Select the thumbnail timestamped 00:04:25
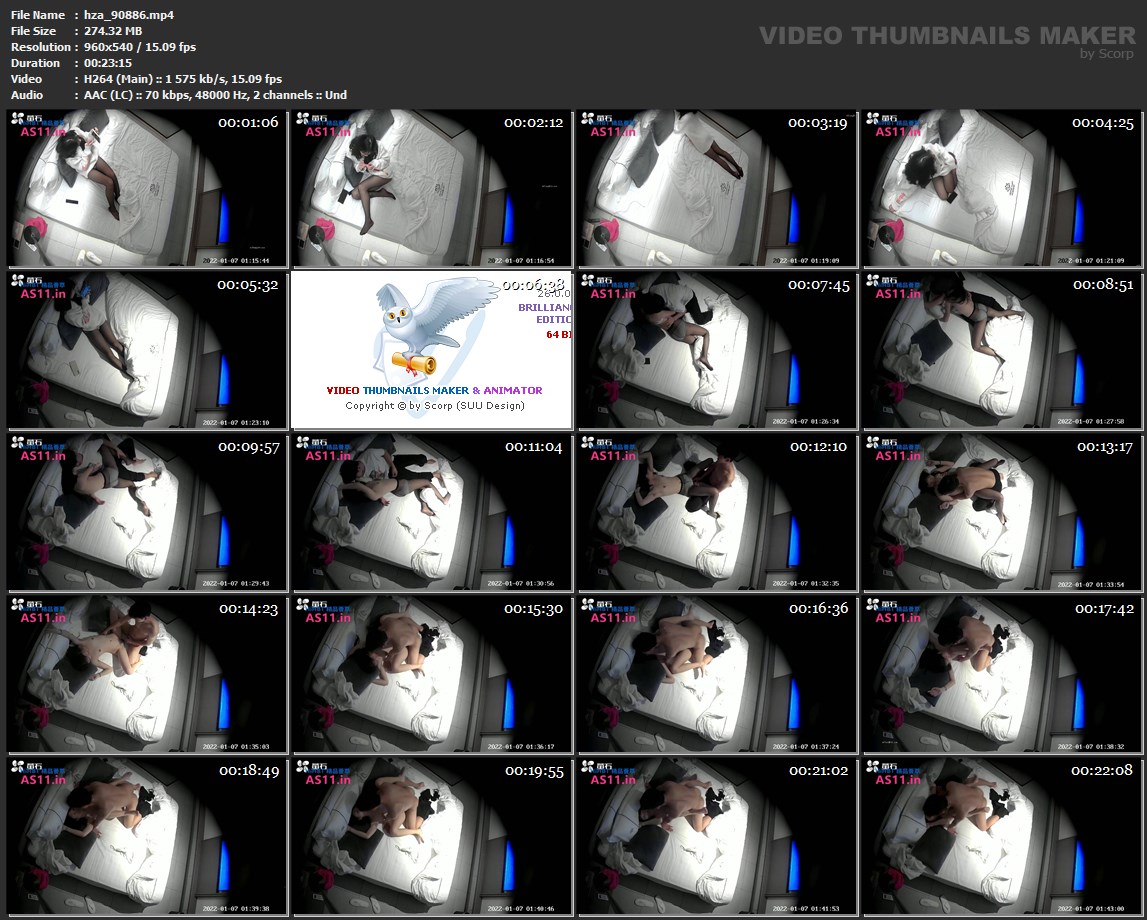This screenshot has width=1147, height=920. click(x=1002, y=188)
